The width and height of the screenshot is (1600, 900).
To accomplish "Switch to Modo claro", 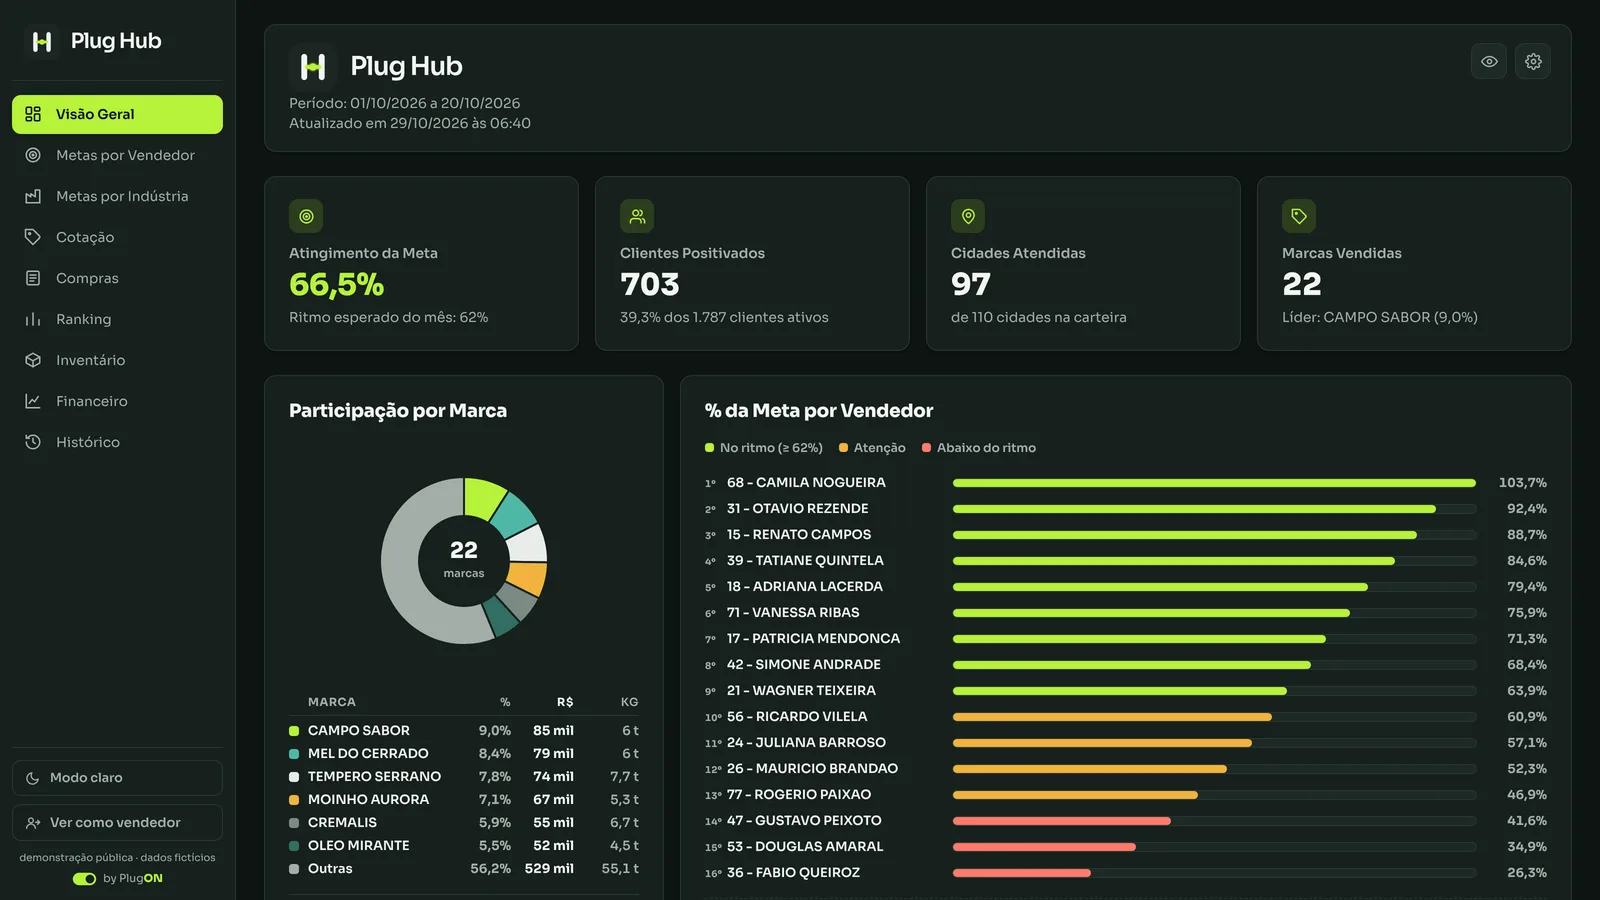I will click(x=117, y=778).
